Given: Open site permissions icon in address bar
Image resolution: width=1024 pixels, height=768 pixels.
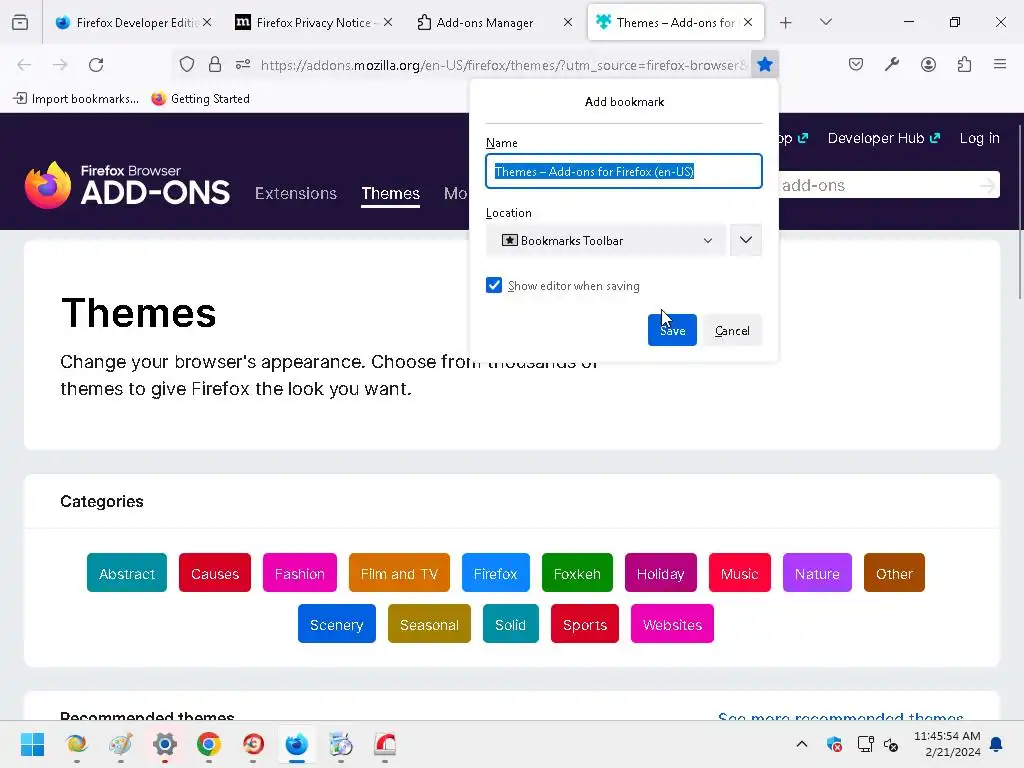Looking at the screenshot, I should [x=243, y=65].
